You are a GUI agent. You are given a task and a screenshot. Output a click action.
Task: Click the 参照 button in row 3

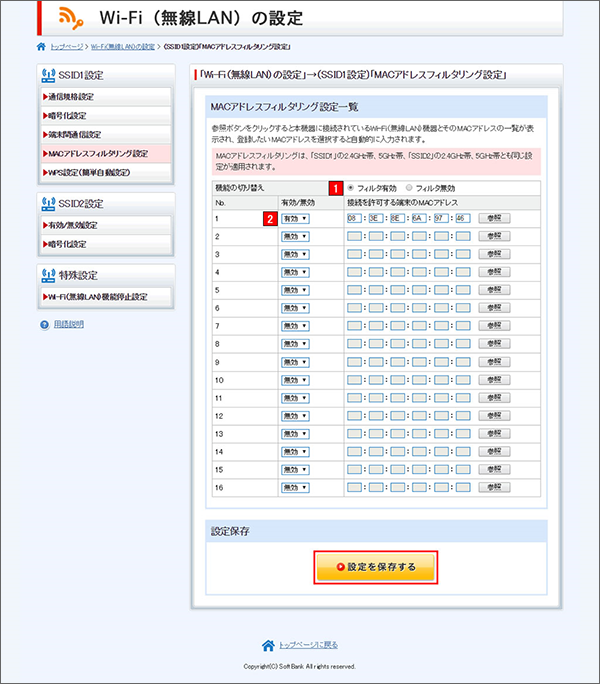(494, 254)
